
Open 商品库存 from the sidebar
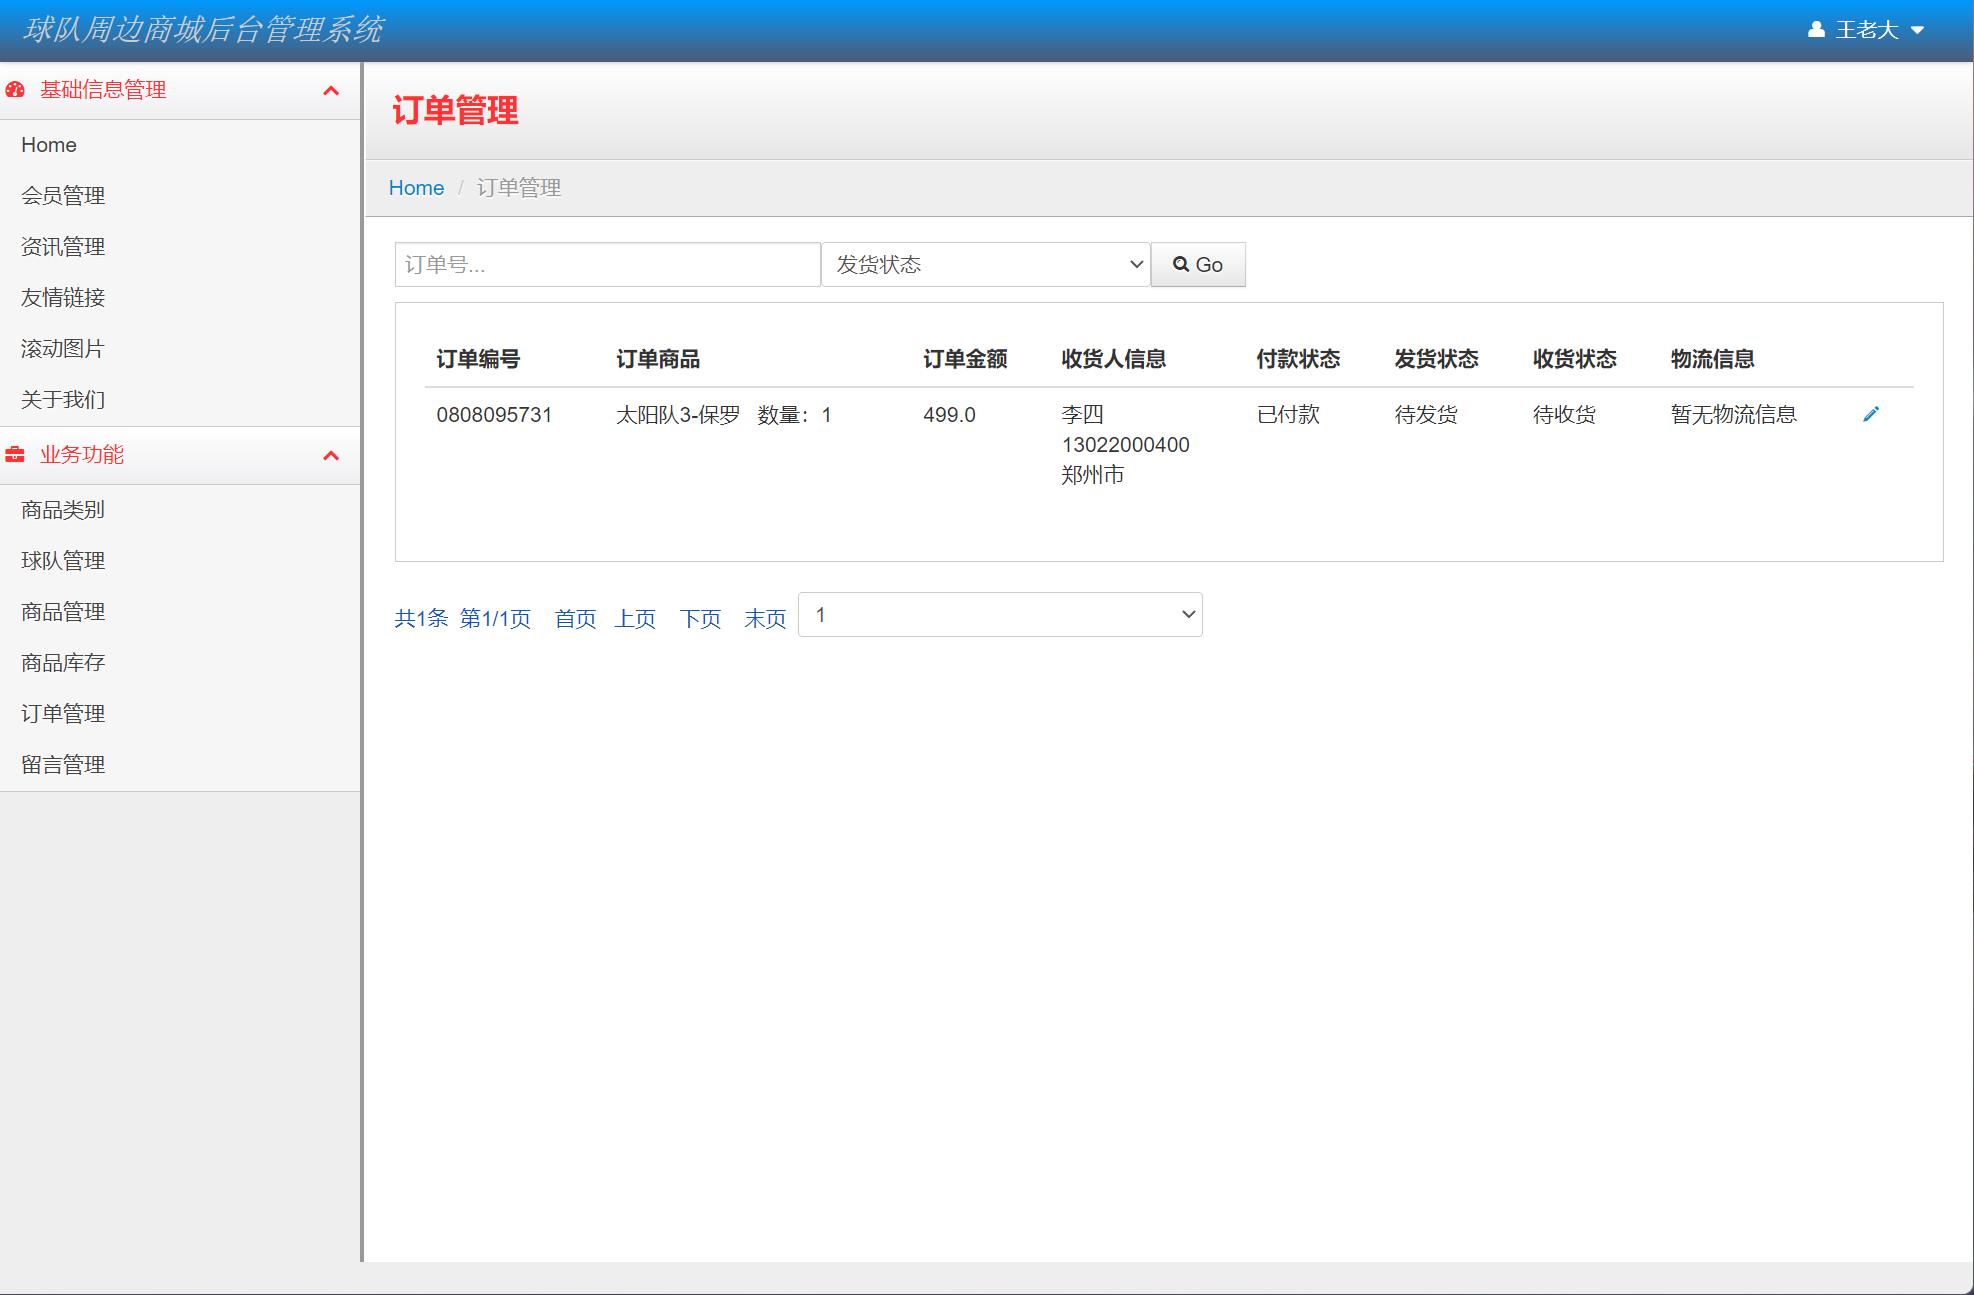pyautogui.click(x=62, y=662)
